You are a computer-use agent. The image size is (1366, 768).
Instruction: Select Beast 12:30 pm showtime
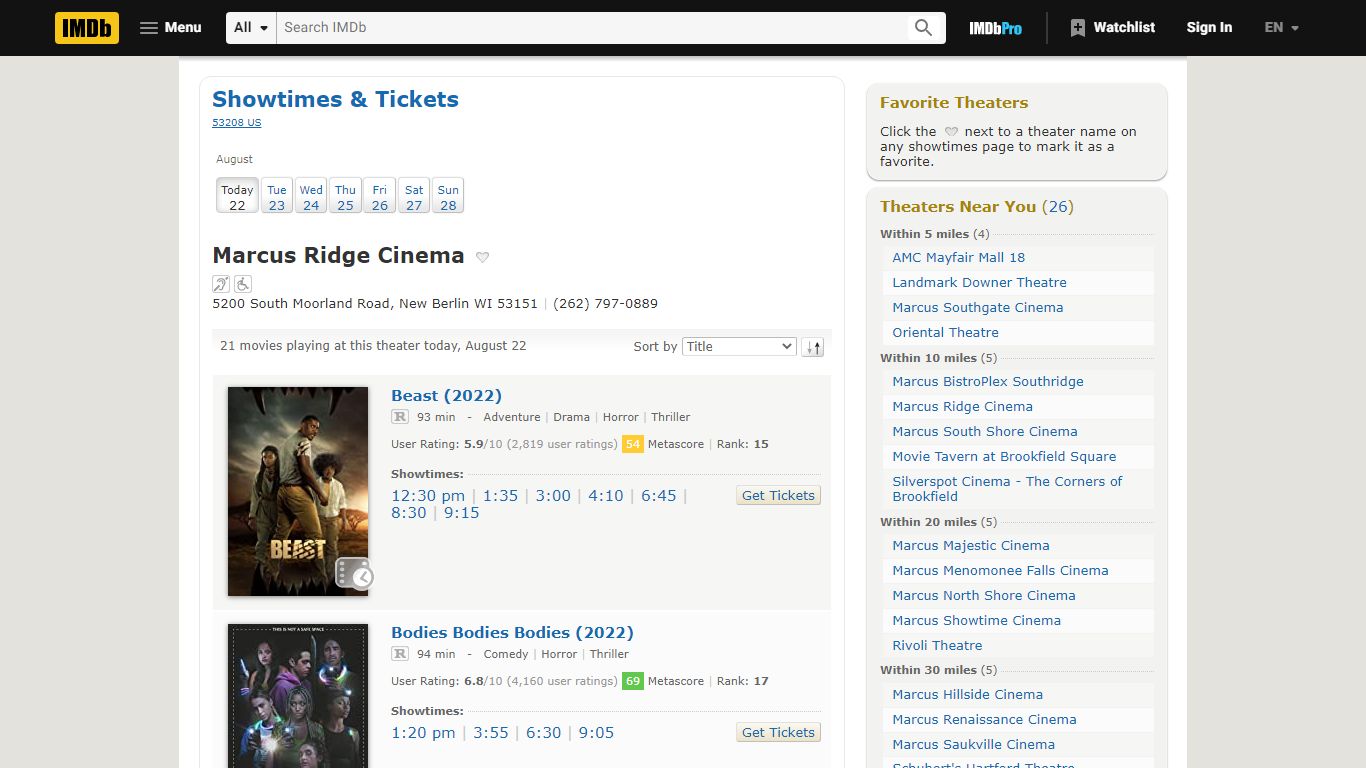[428, 495]
